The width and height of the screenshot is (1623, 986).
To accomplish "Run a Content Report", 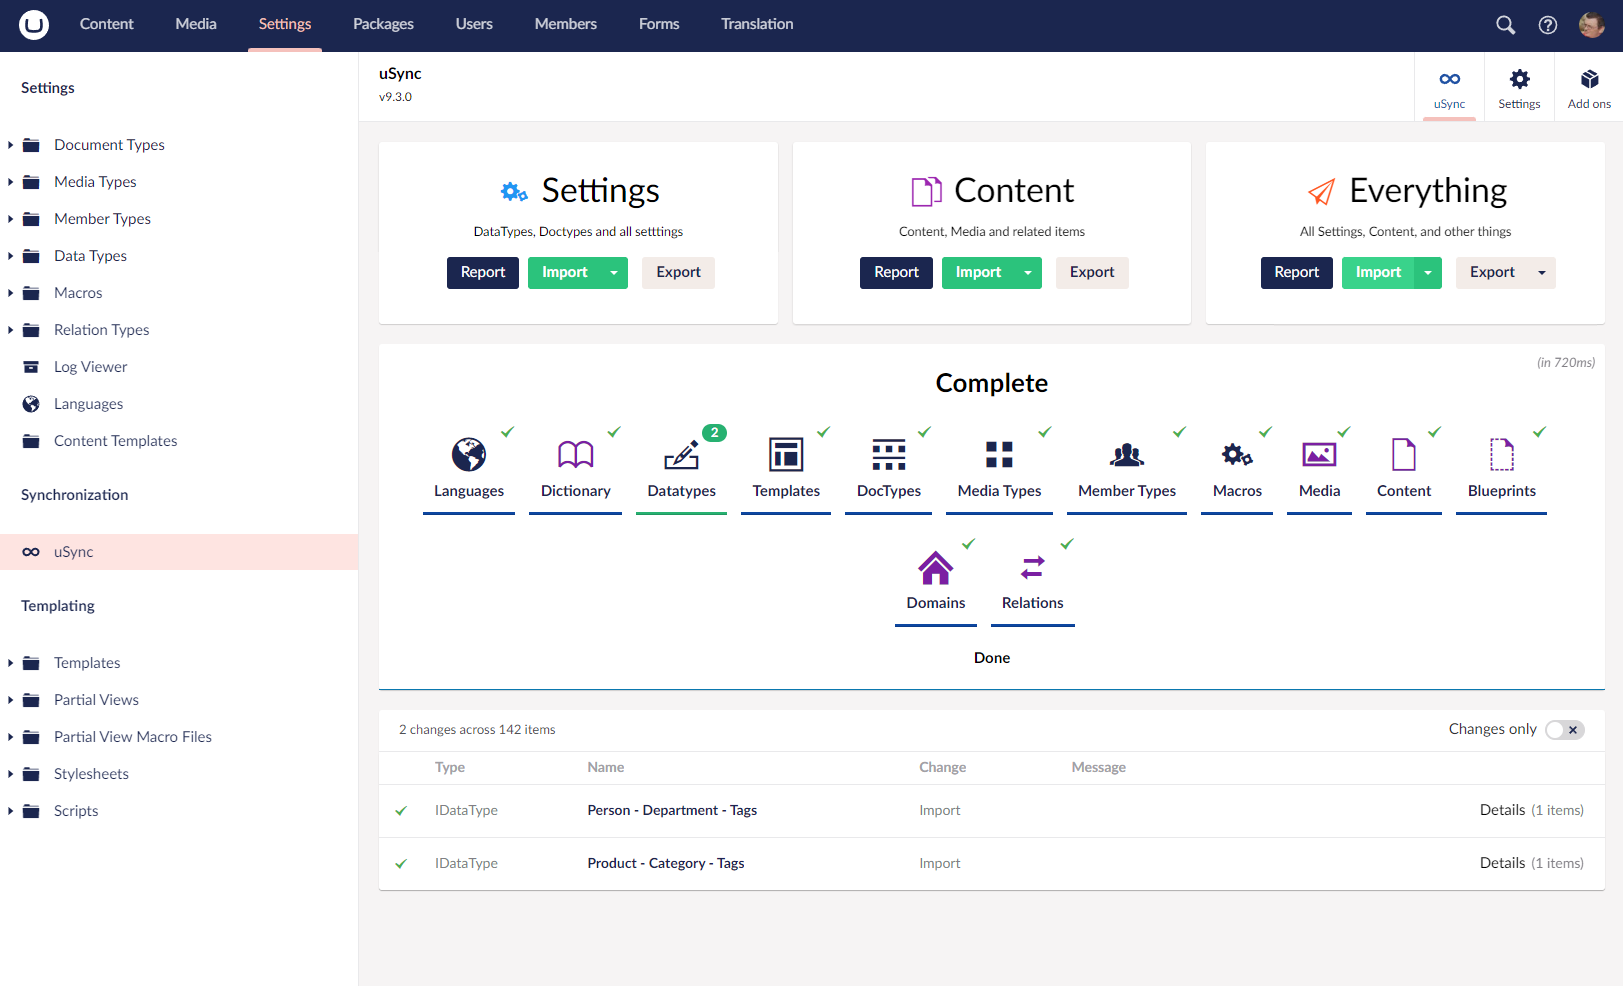I will (895, 272).
